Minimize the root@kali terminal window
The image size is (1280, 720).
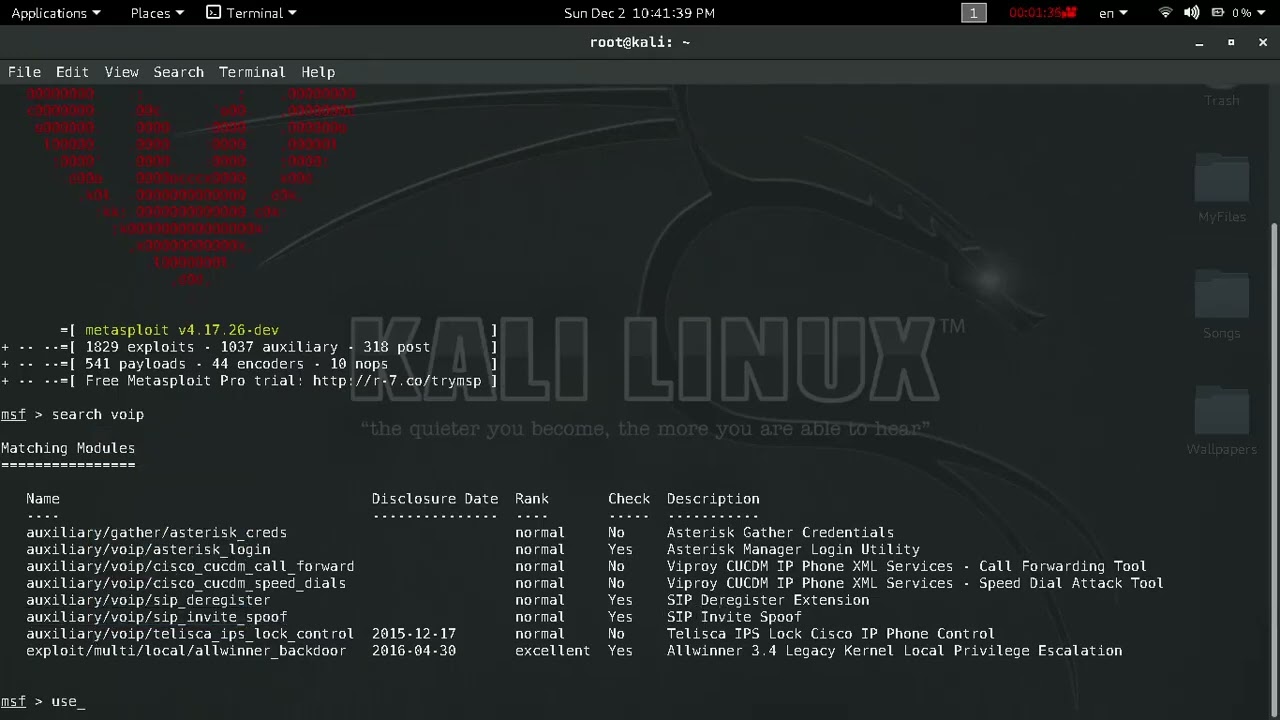(x=1199, y=42)
